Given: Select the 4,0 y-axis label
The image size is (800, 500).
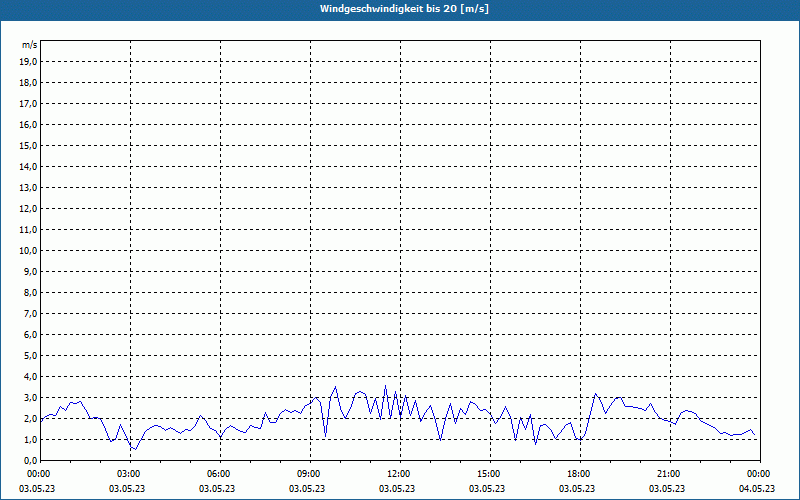Looking at the screenshot, I should [x=31, y=377].
